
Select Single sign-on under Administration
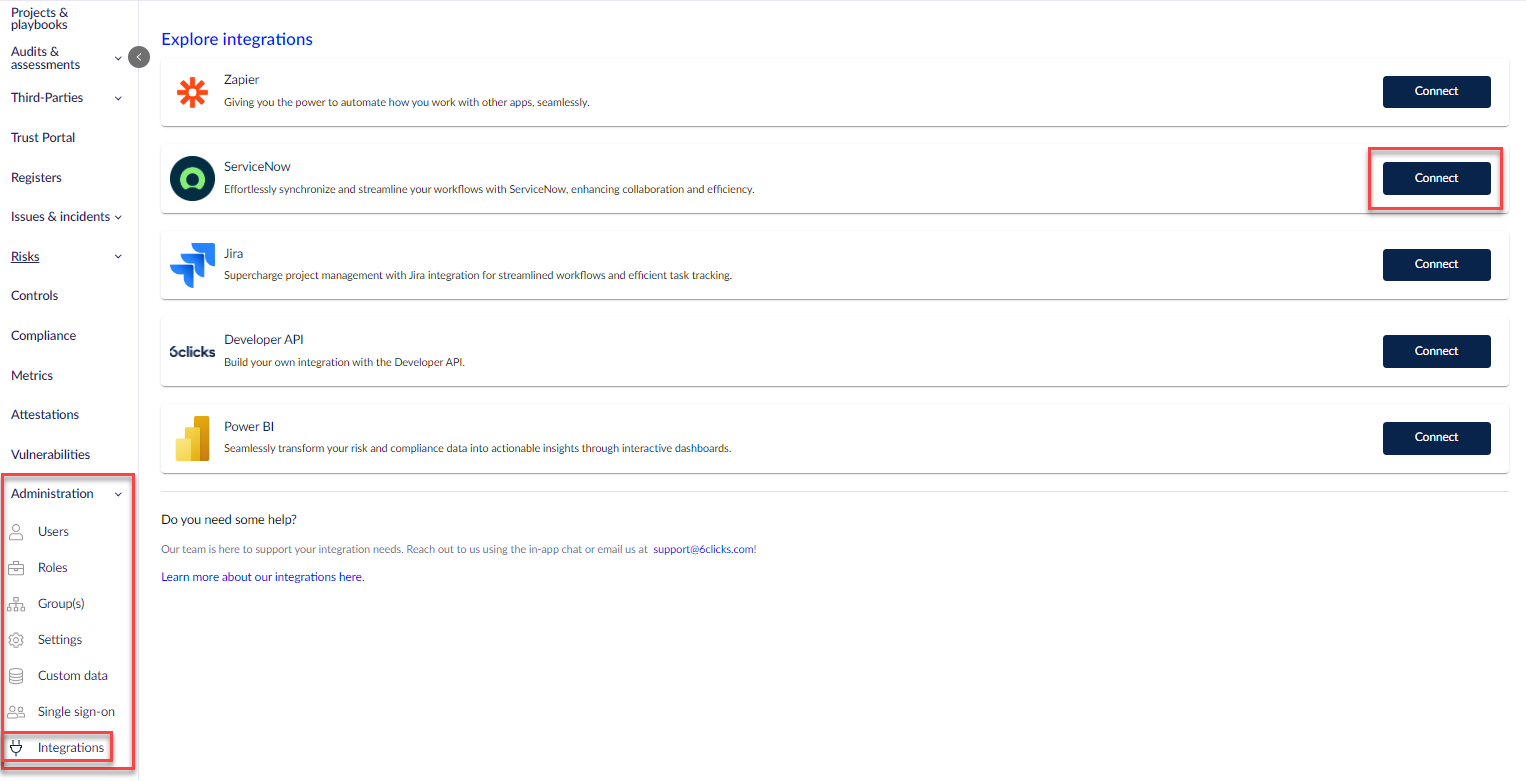76,712
